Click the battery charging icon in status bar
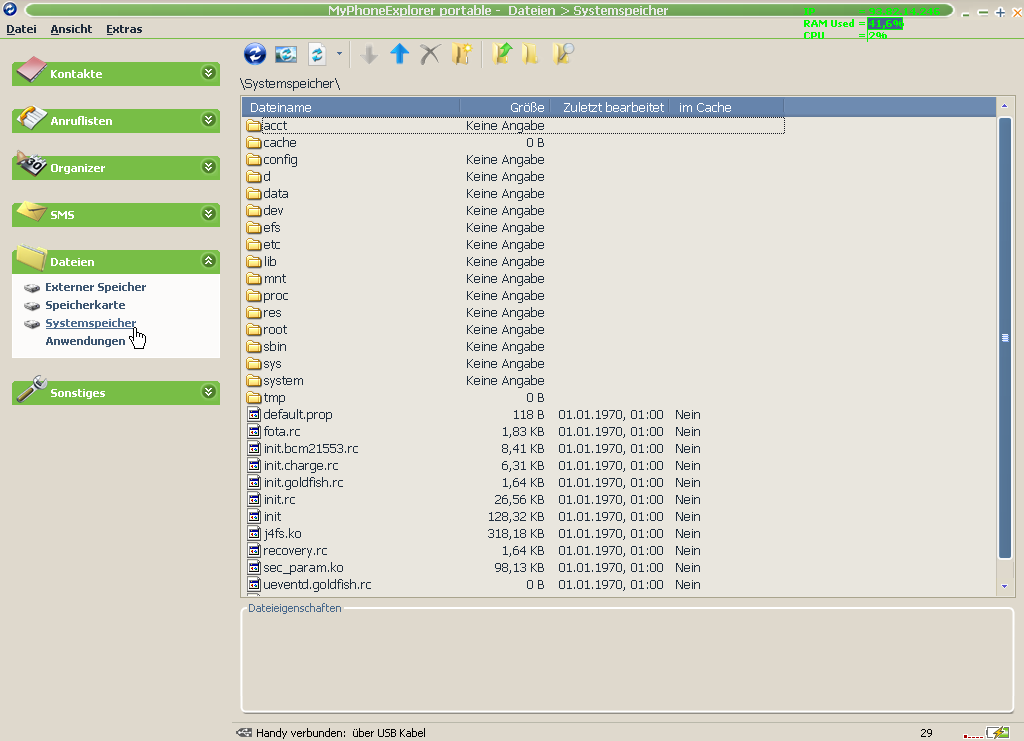Screen dimensions: 1024x741 pos(997,733)
